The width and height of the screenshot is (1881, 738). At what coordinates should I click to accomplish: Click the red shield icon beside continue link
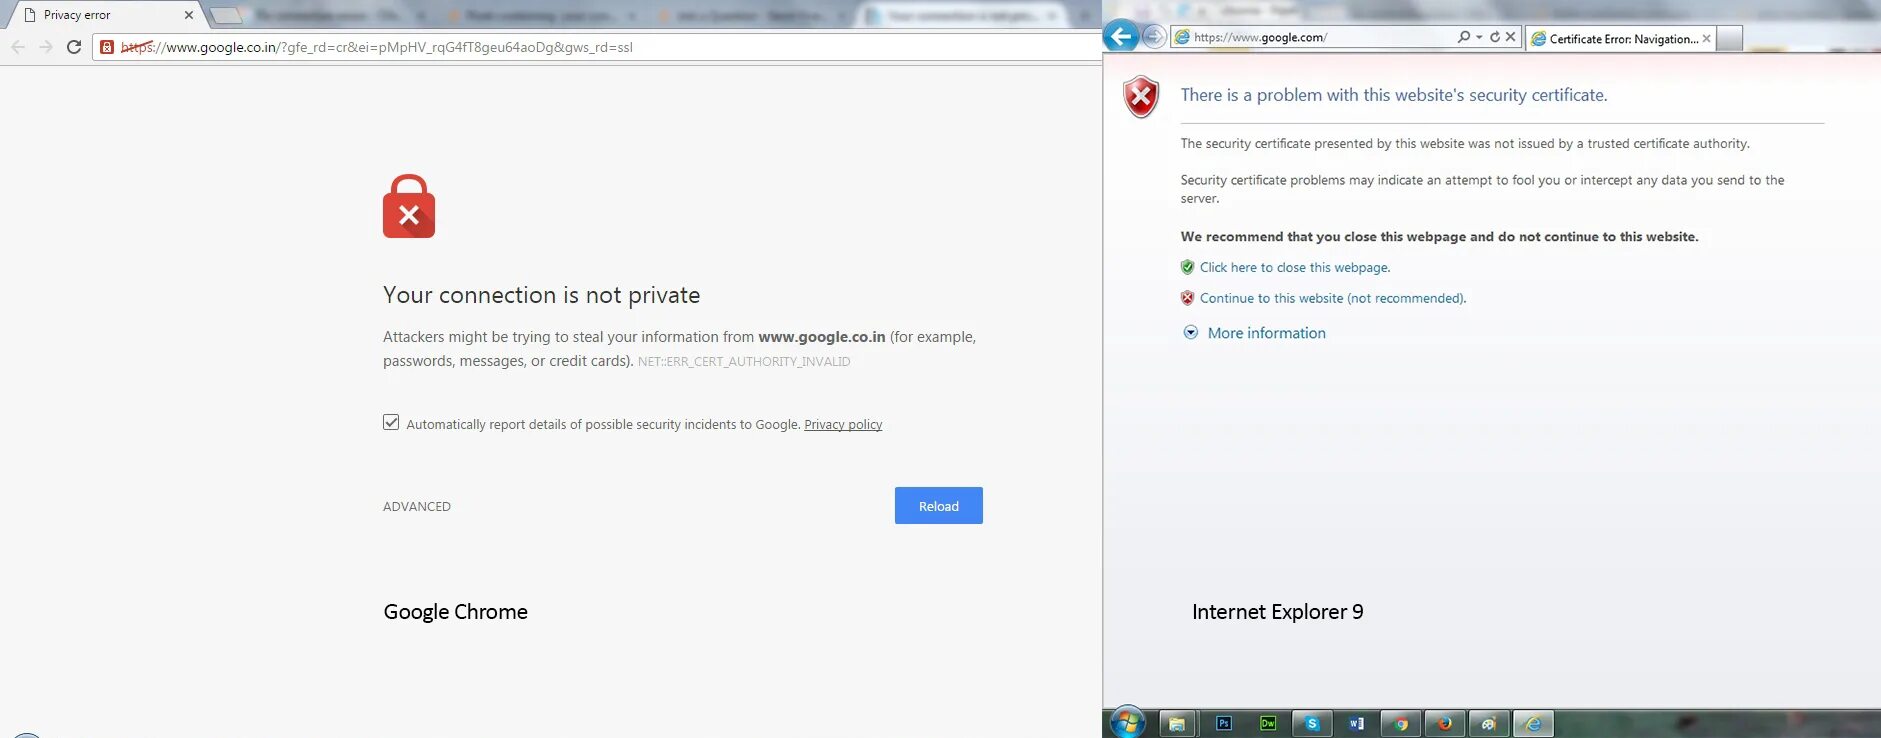[1187, 298]
